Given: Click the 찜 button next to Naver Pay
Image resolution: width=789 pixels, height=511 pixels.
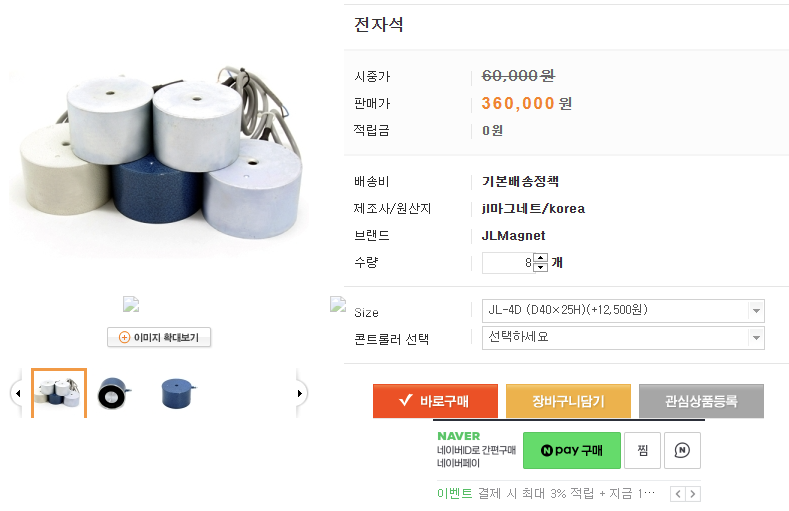Looking at the screenshot, I should coord(643,450).
